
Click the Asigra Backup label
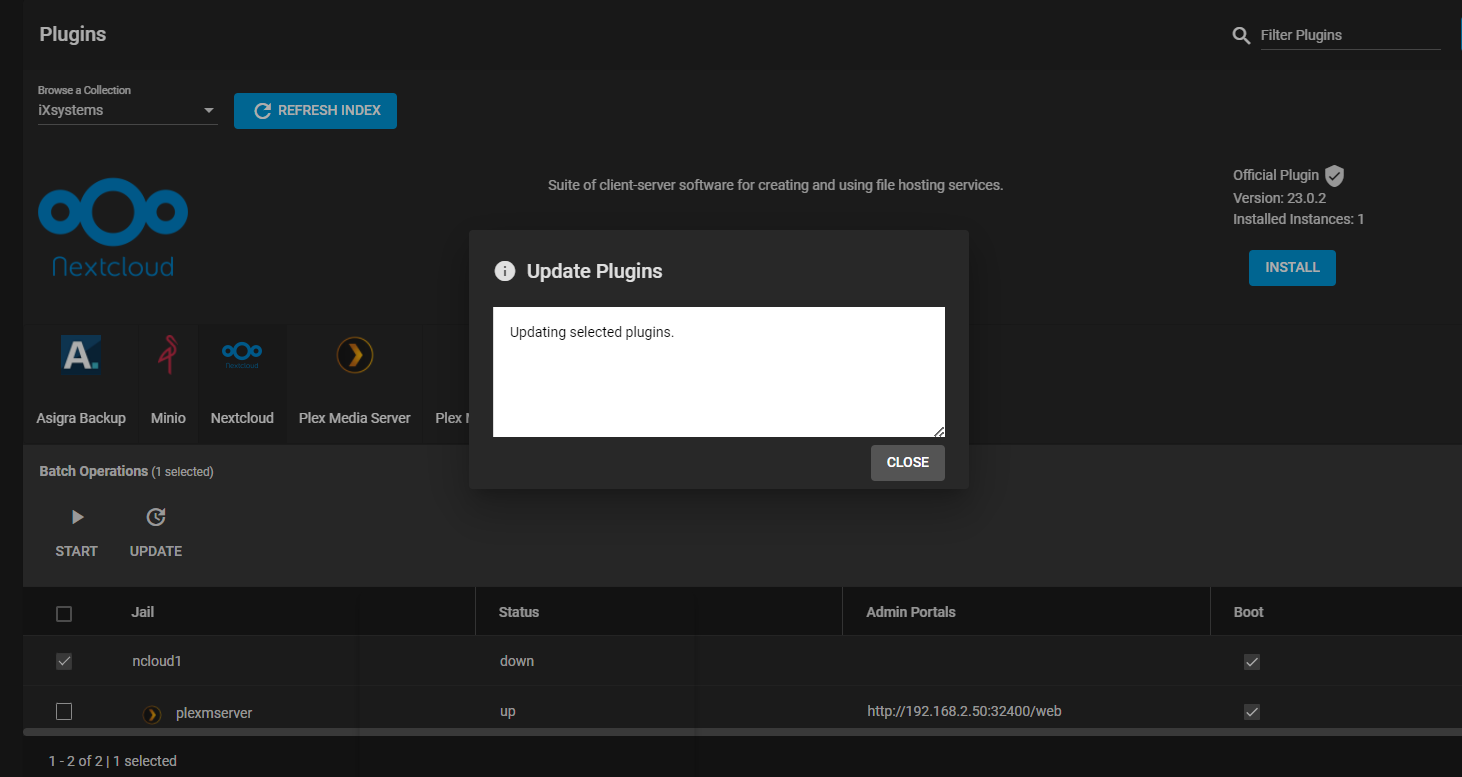click(x=81, y=418)
